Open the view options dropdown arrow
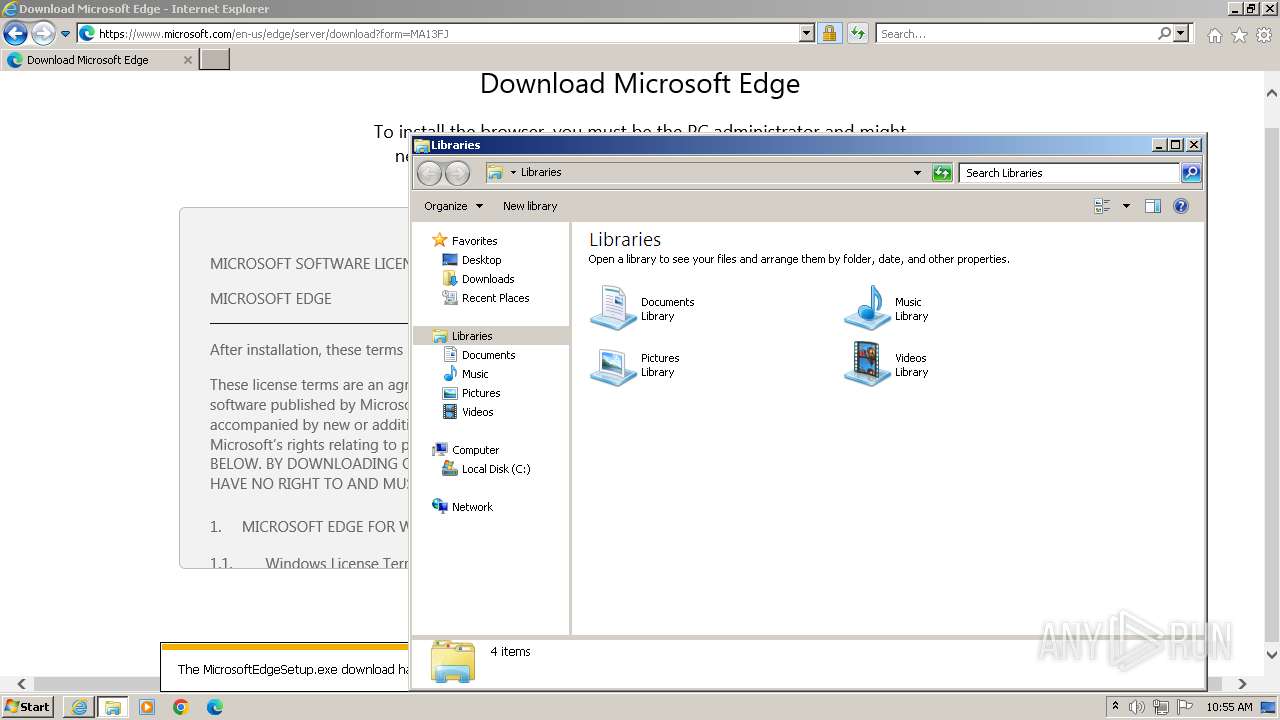This screenshot has height=720, width=1280. tap(1126, 206)
